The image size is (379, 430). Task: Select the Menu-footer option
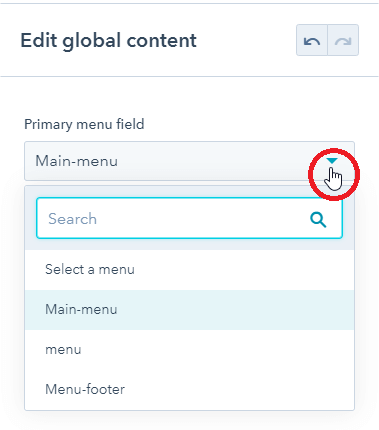[189, 389]
